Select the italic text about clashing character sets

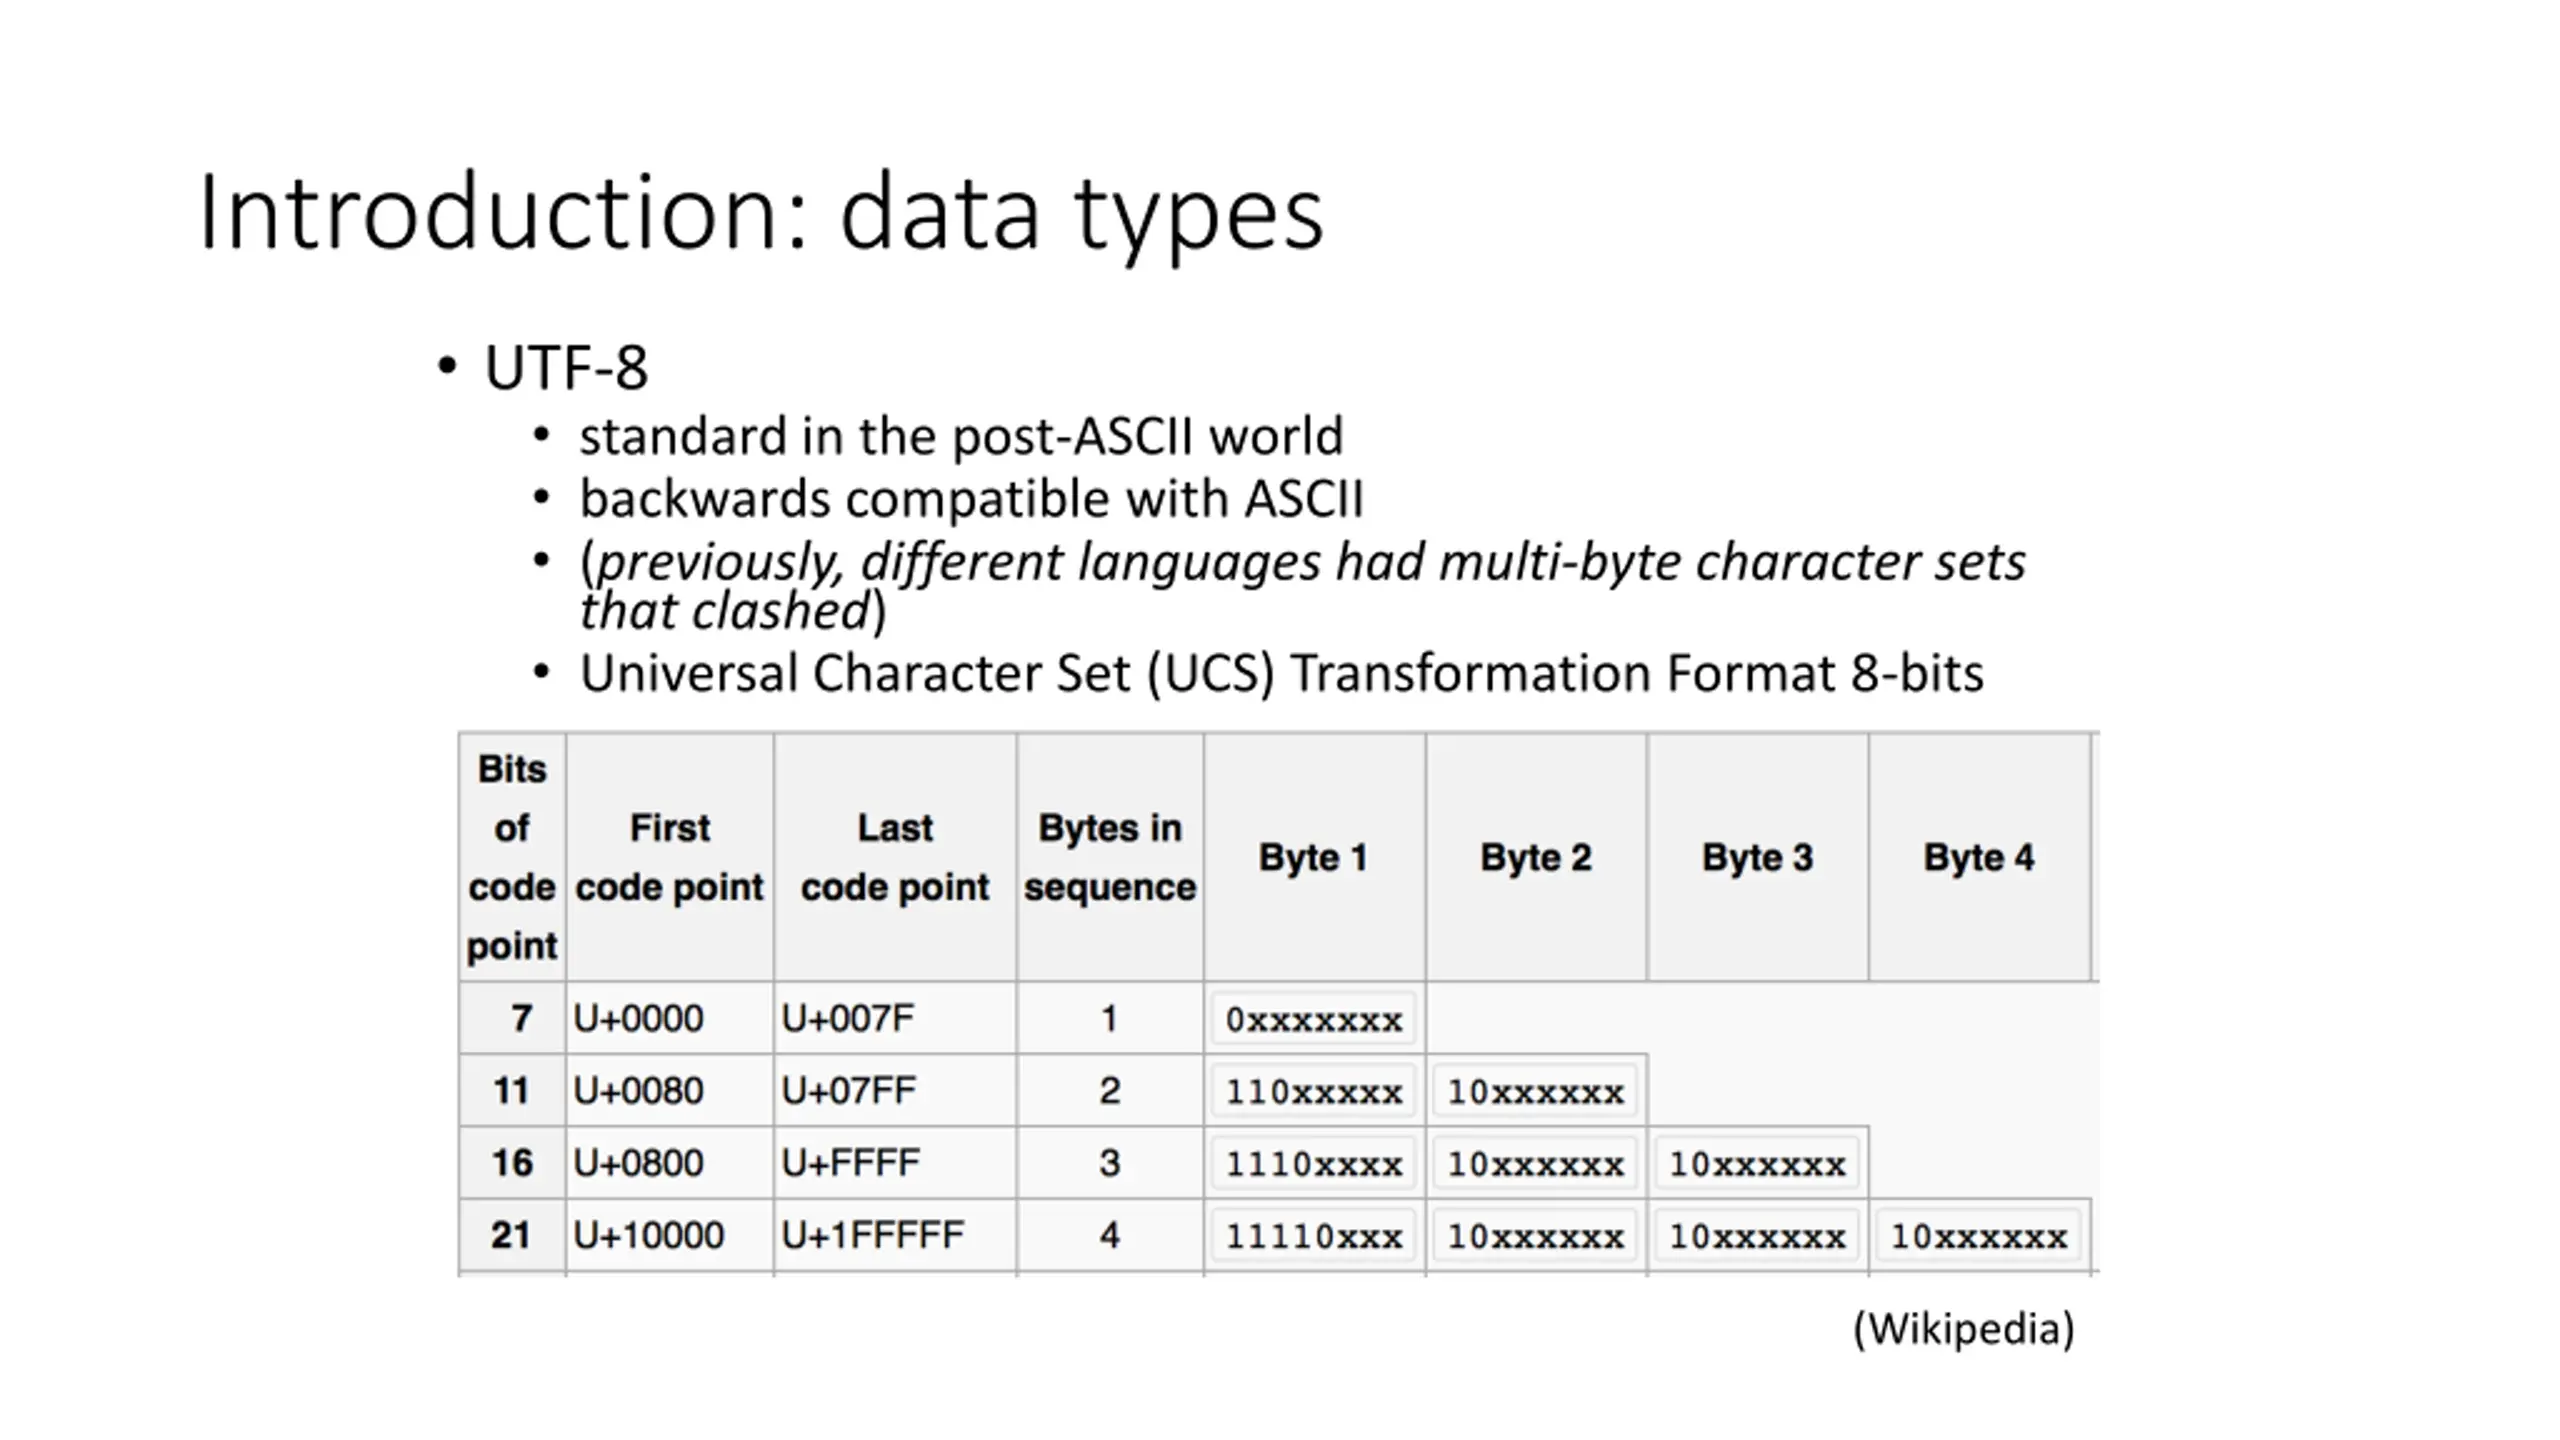coord(1302,586)
